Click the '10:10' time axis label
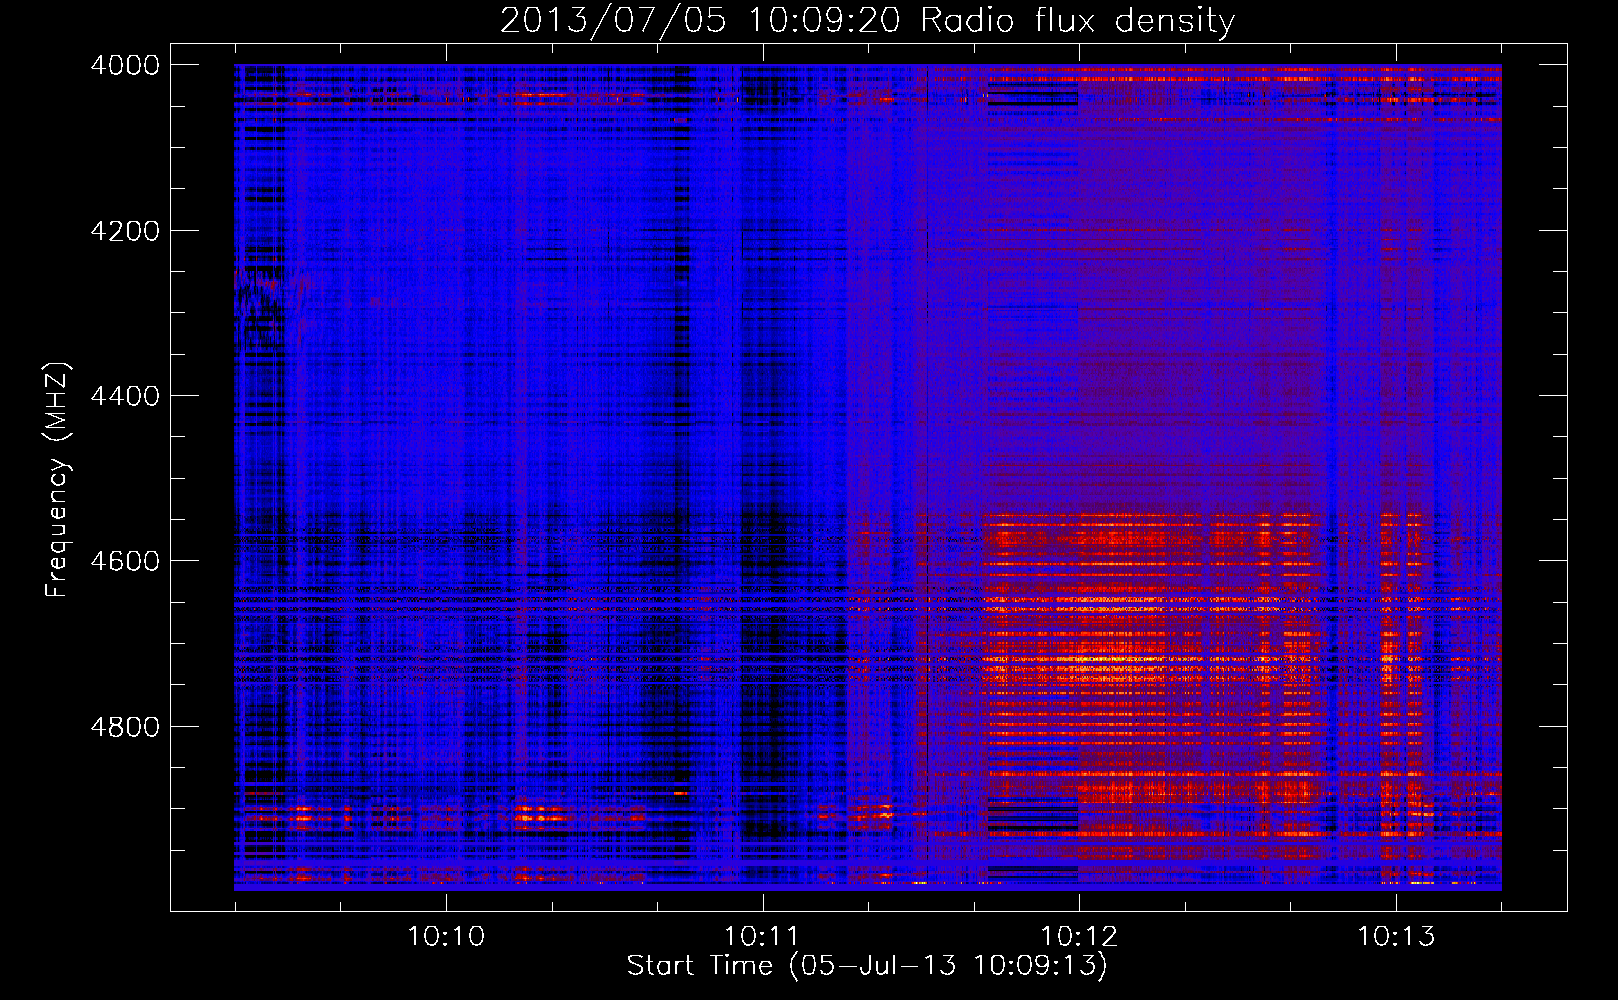Screen dimensions: 1618x1000 [x=446, y=936]
